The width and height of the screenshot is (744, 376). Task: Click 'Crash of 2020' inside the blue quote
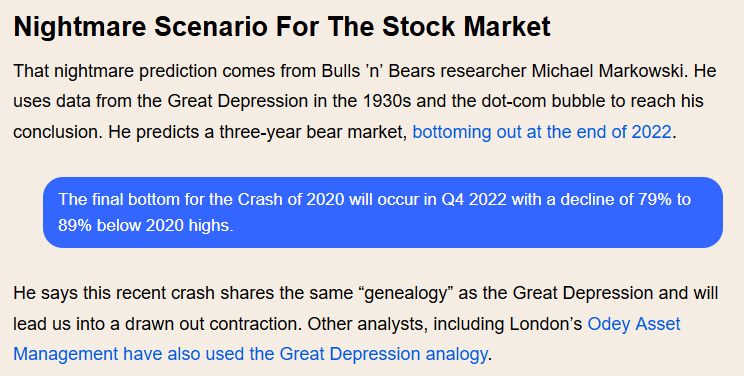pyautogui.click(x=291, y=199)
